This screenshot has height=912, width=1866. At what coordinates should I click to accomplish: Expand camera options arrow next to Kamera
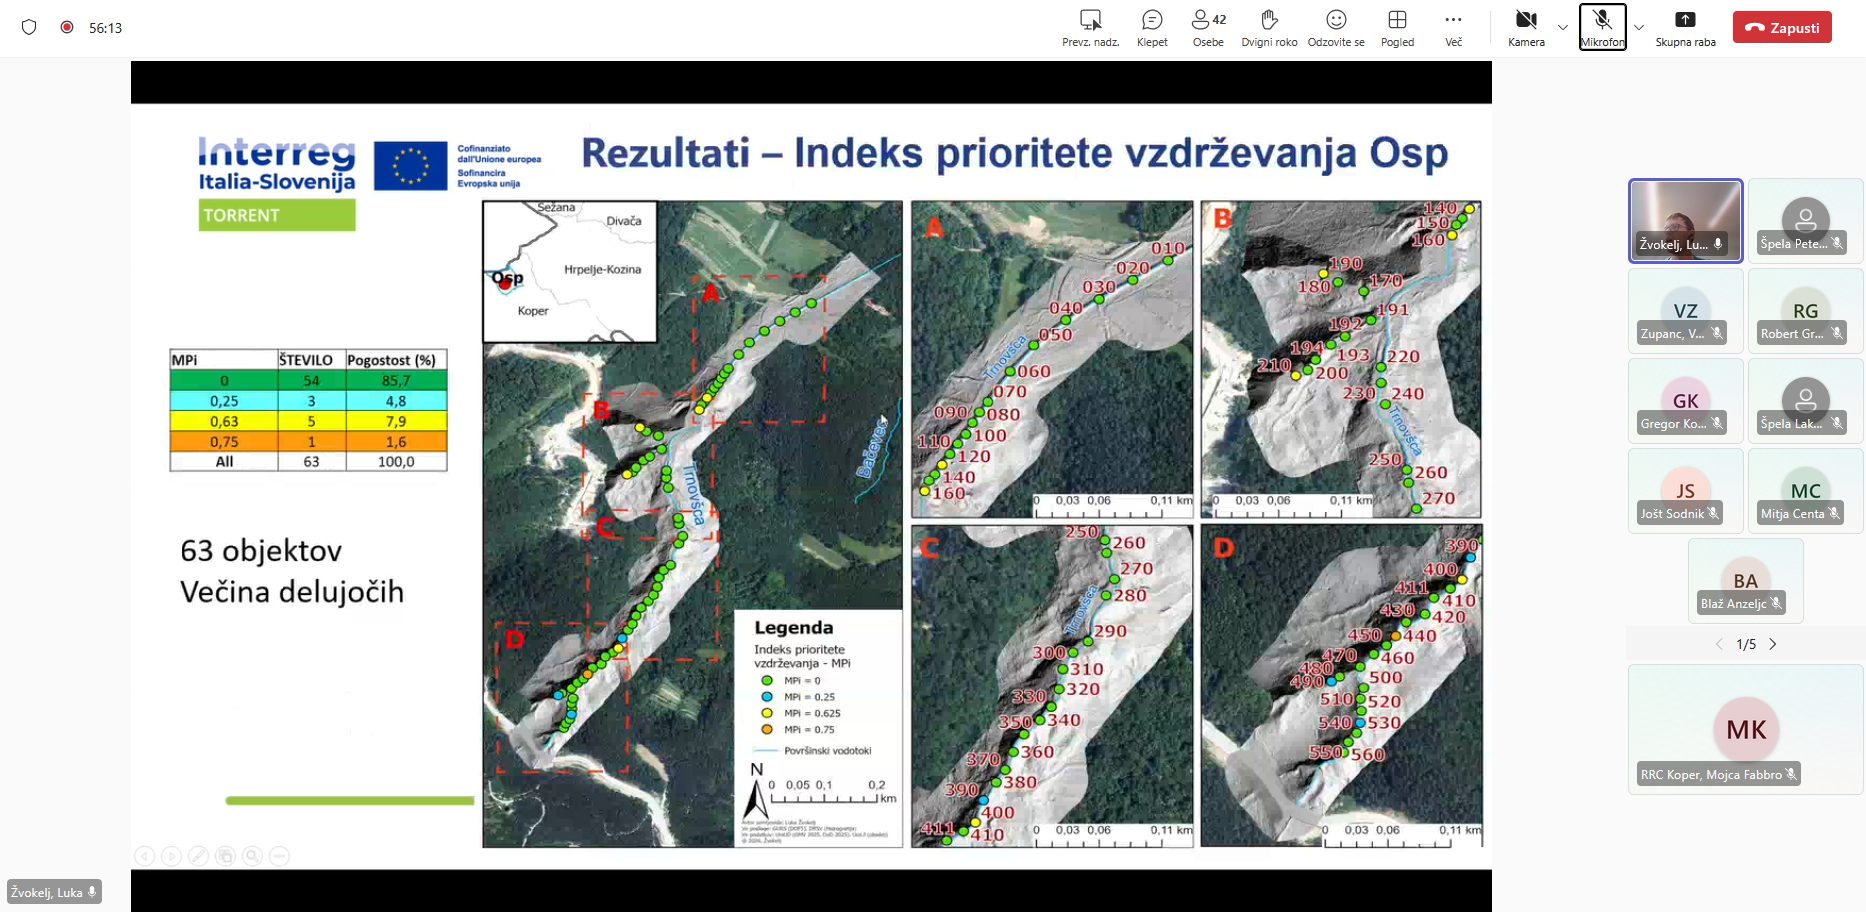pos(1563,27)
